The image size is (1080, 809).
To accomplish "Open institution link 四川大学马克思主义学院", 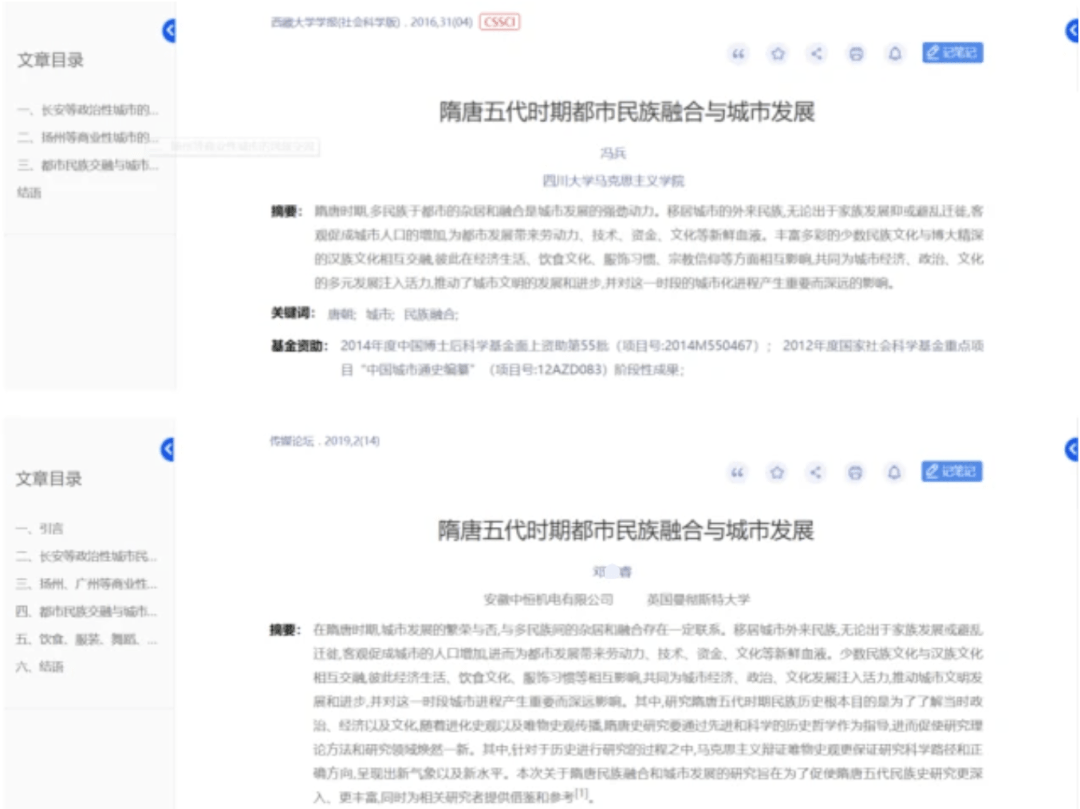I will click(612, 181).
